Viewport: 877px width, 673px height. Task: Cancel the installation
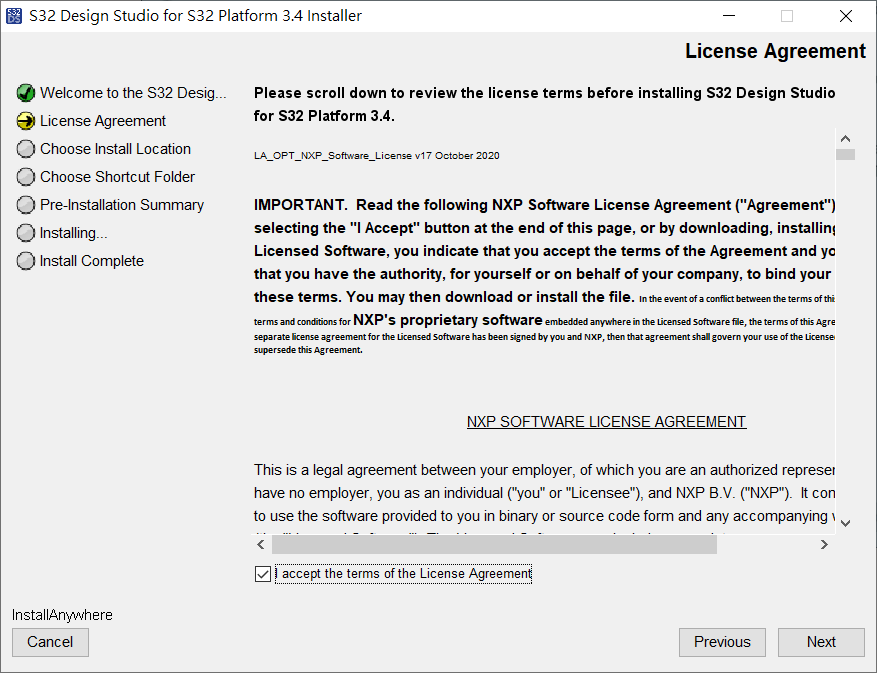(50, 642)
